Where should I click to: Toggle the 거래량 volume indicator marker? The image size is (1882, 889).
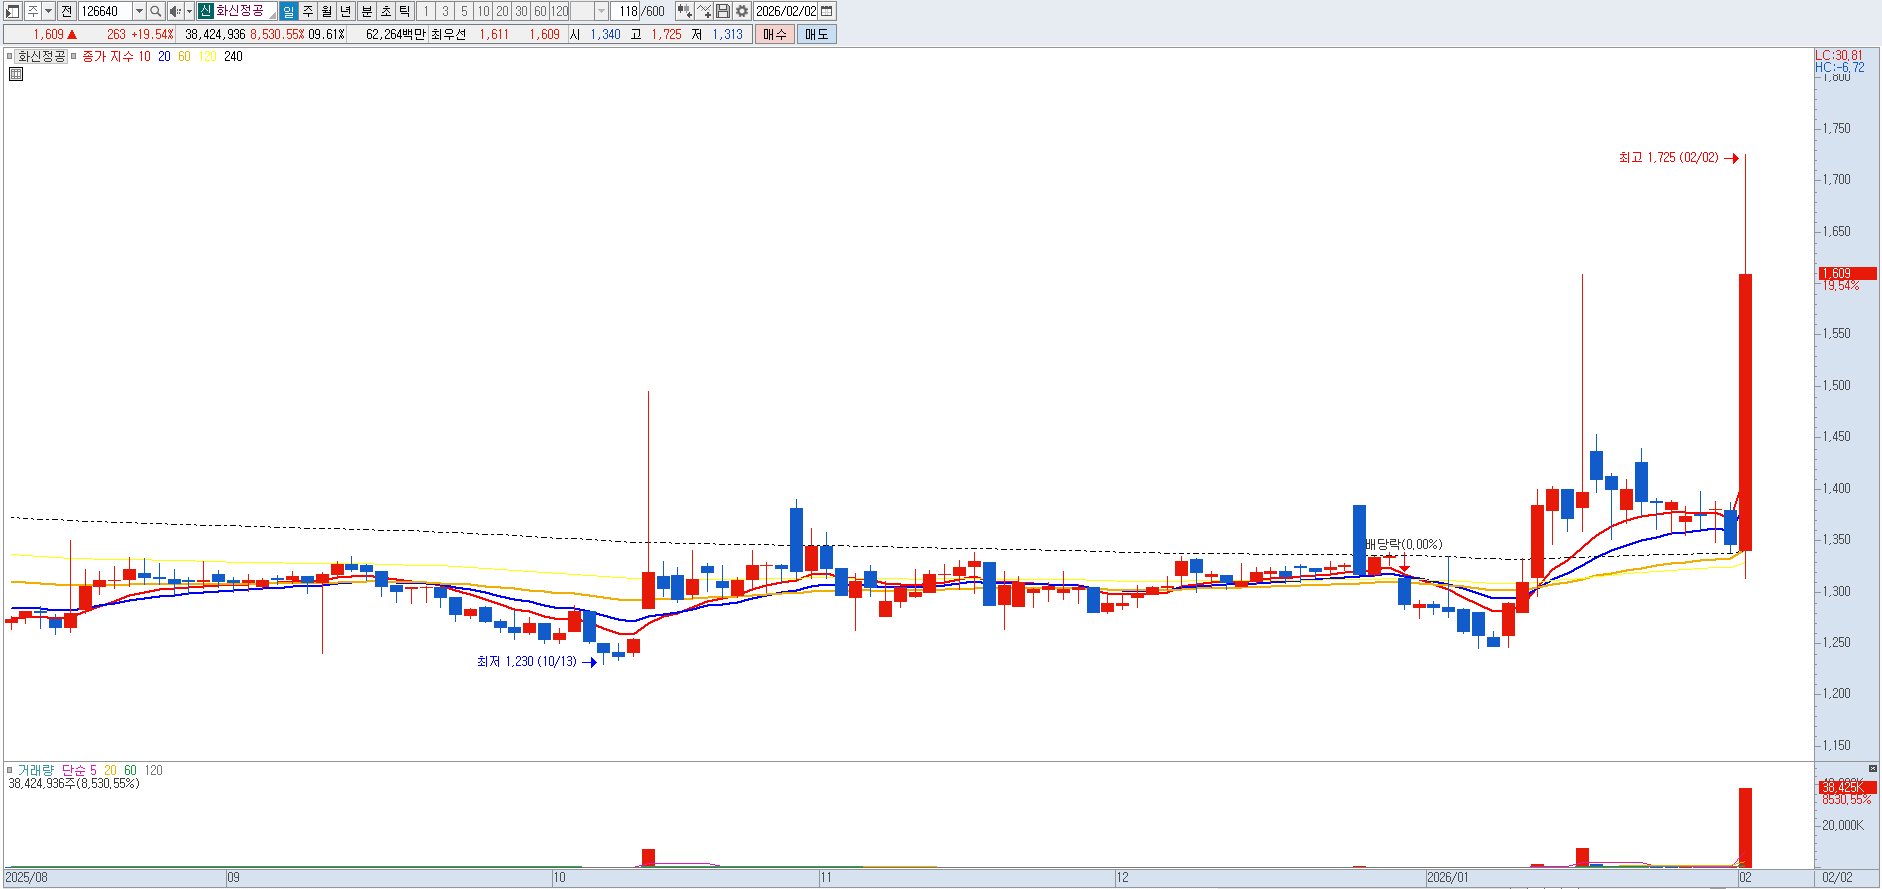click(x=10, y=770)
